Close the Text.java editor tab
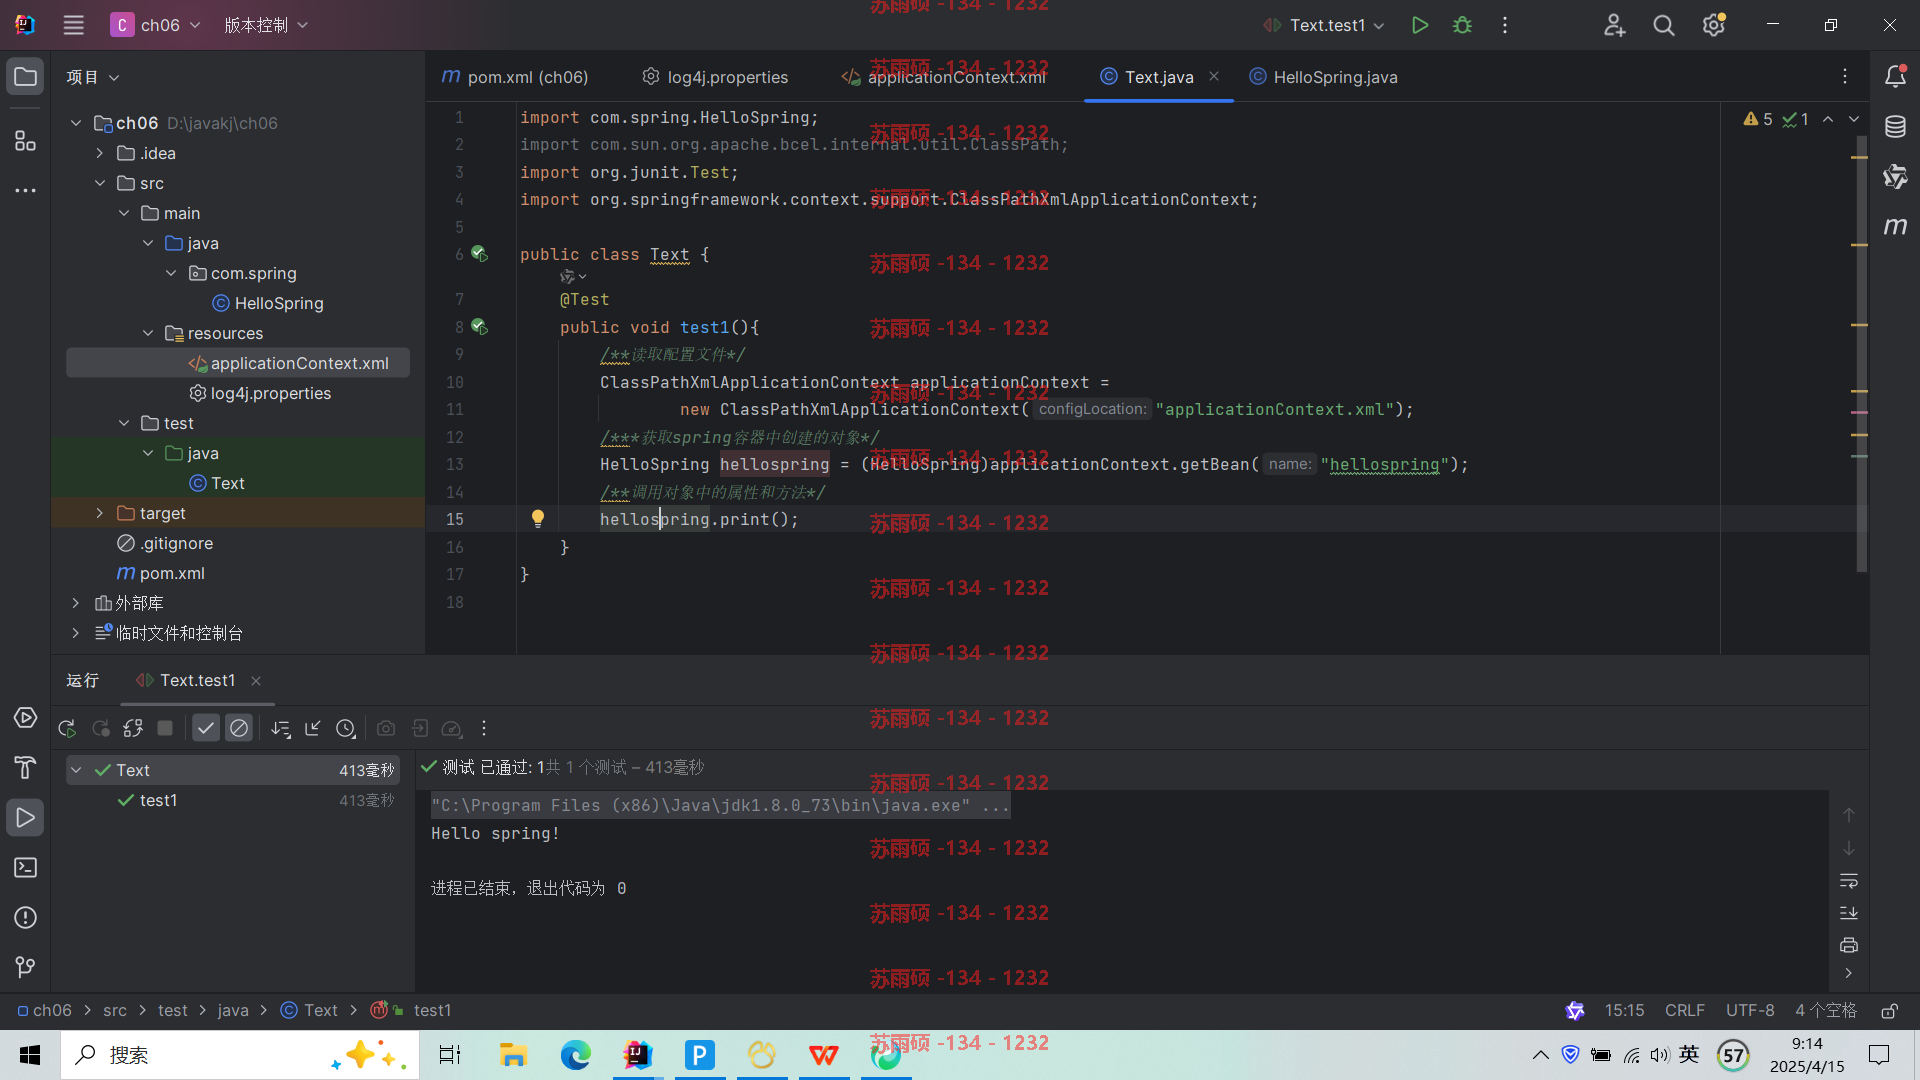 tap(1214, 76)
